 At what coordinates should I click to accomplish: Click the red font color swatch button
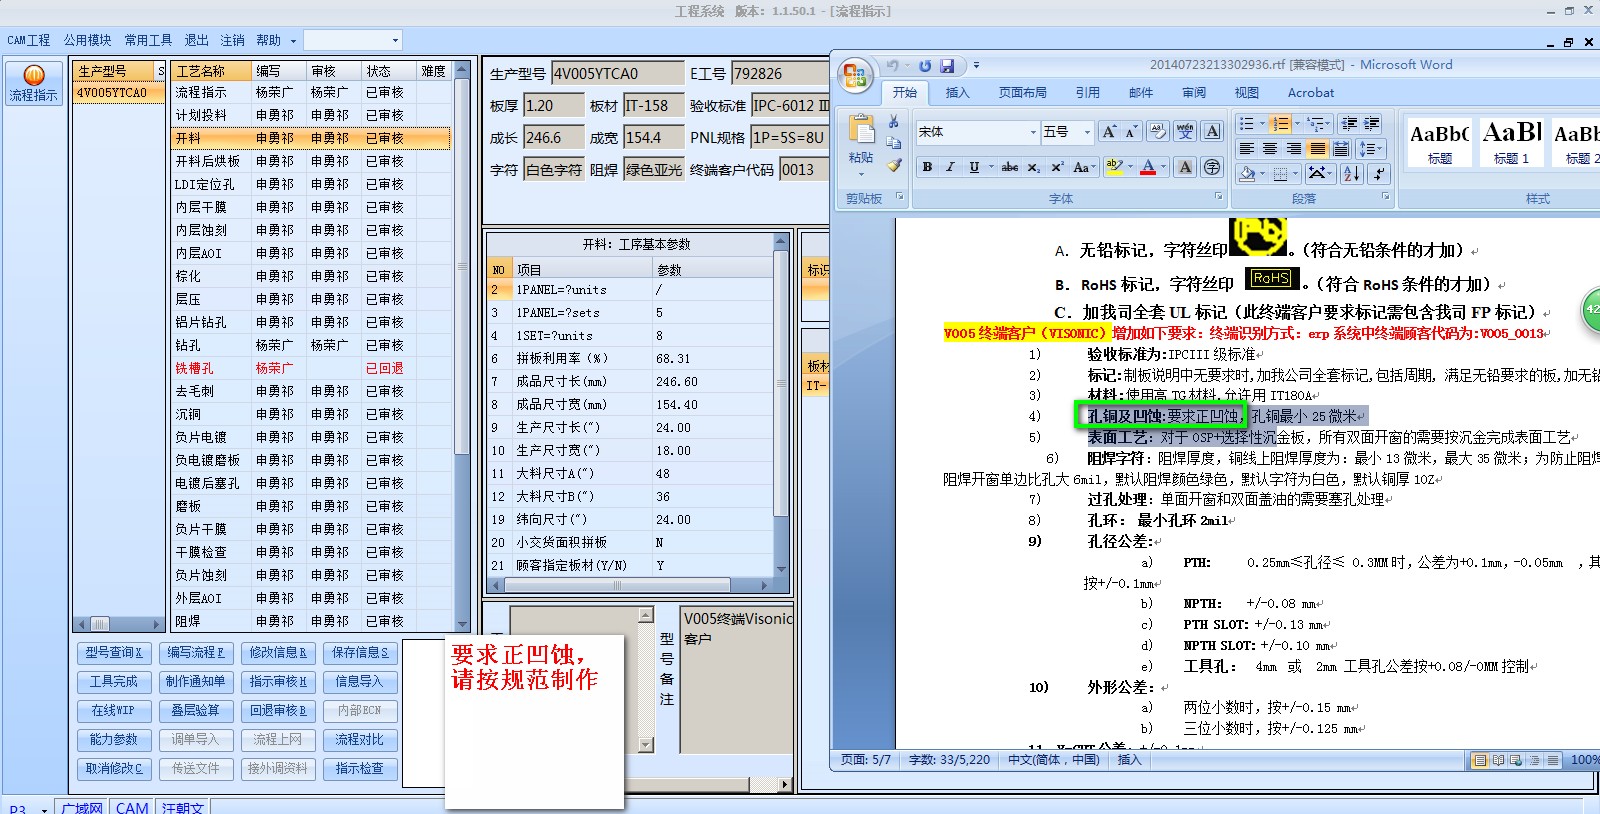[x=1148, y=167]
